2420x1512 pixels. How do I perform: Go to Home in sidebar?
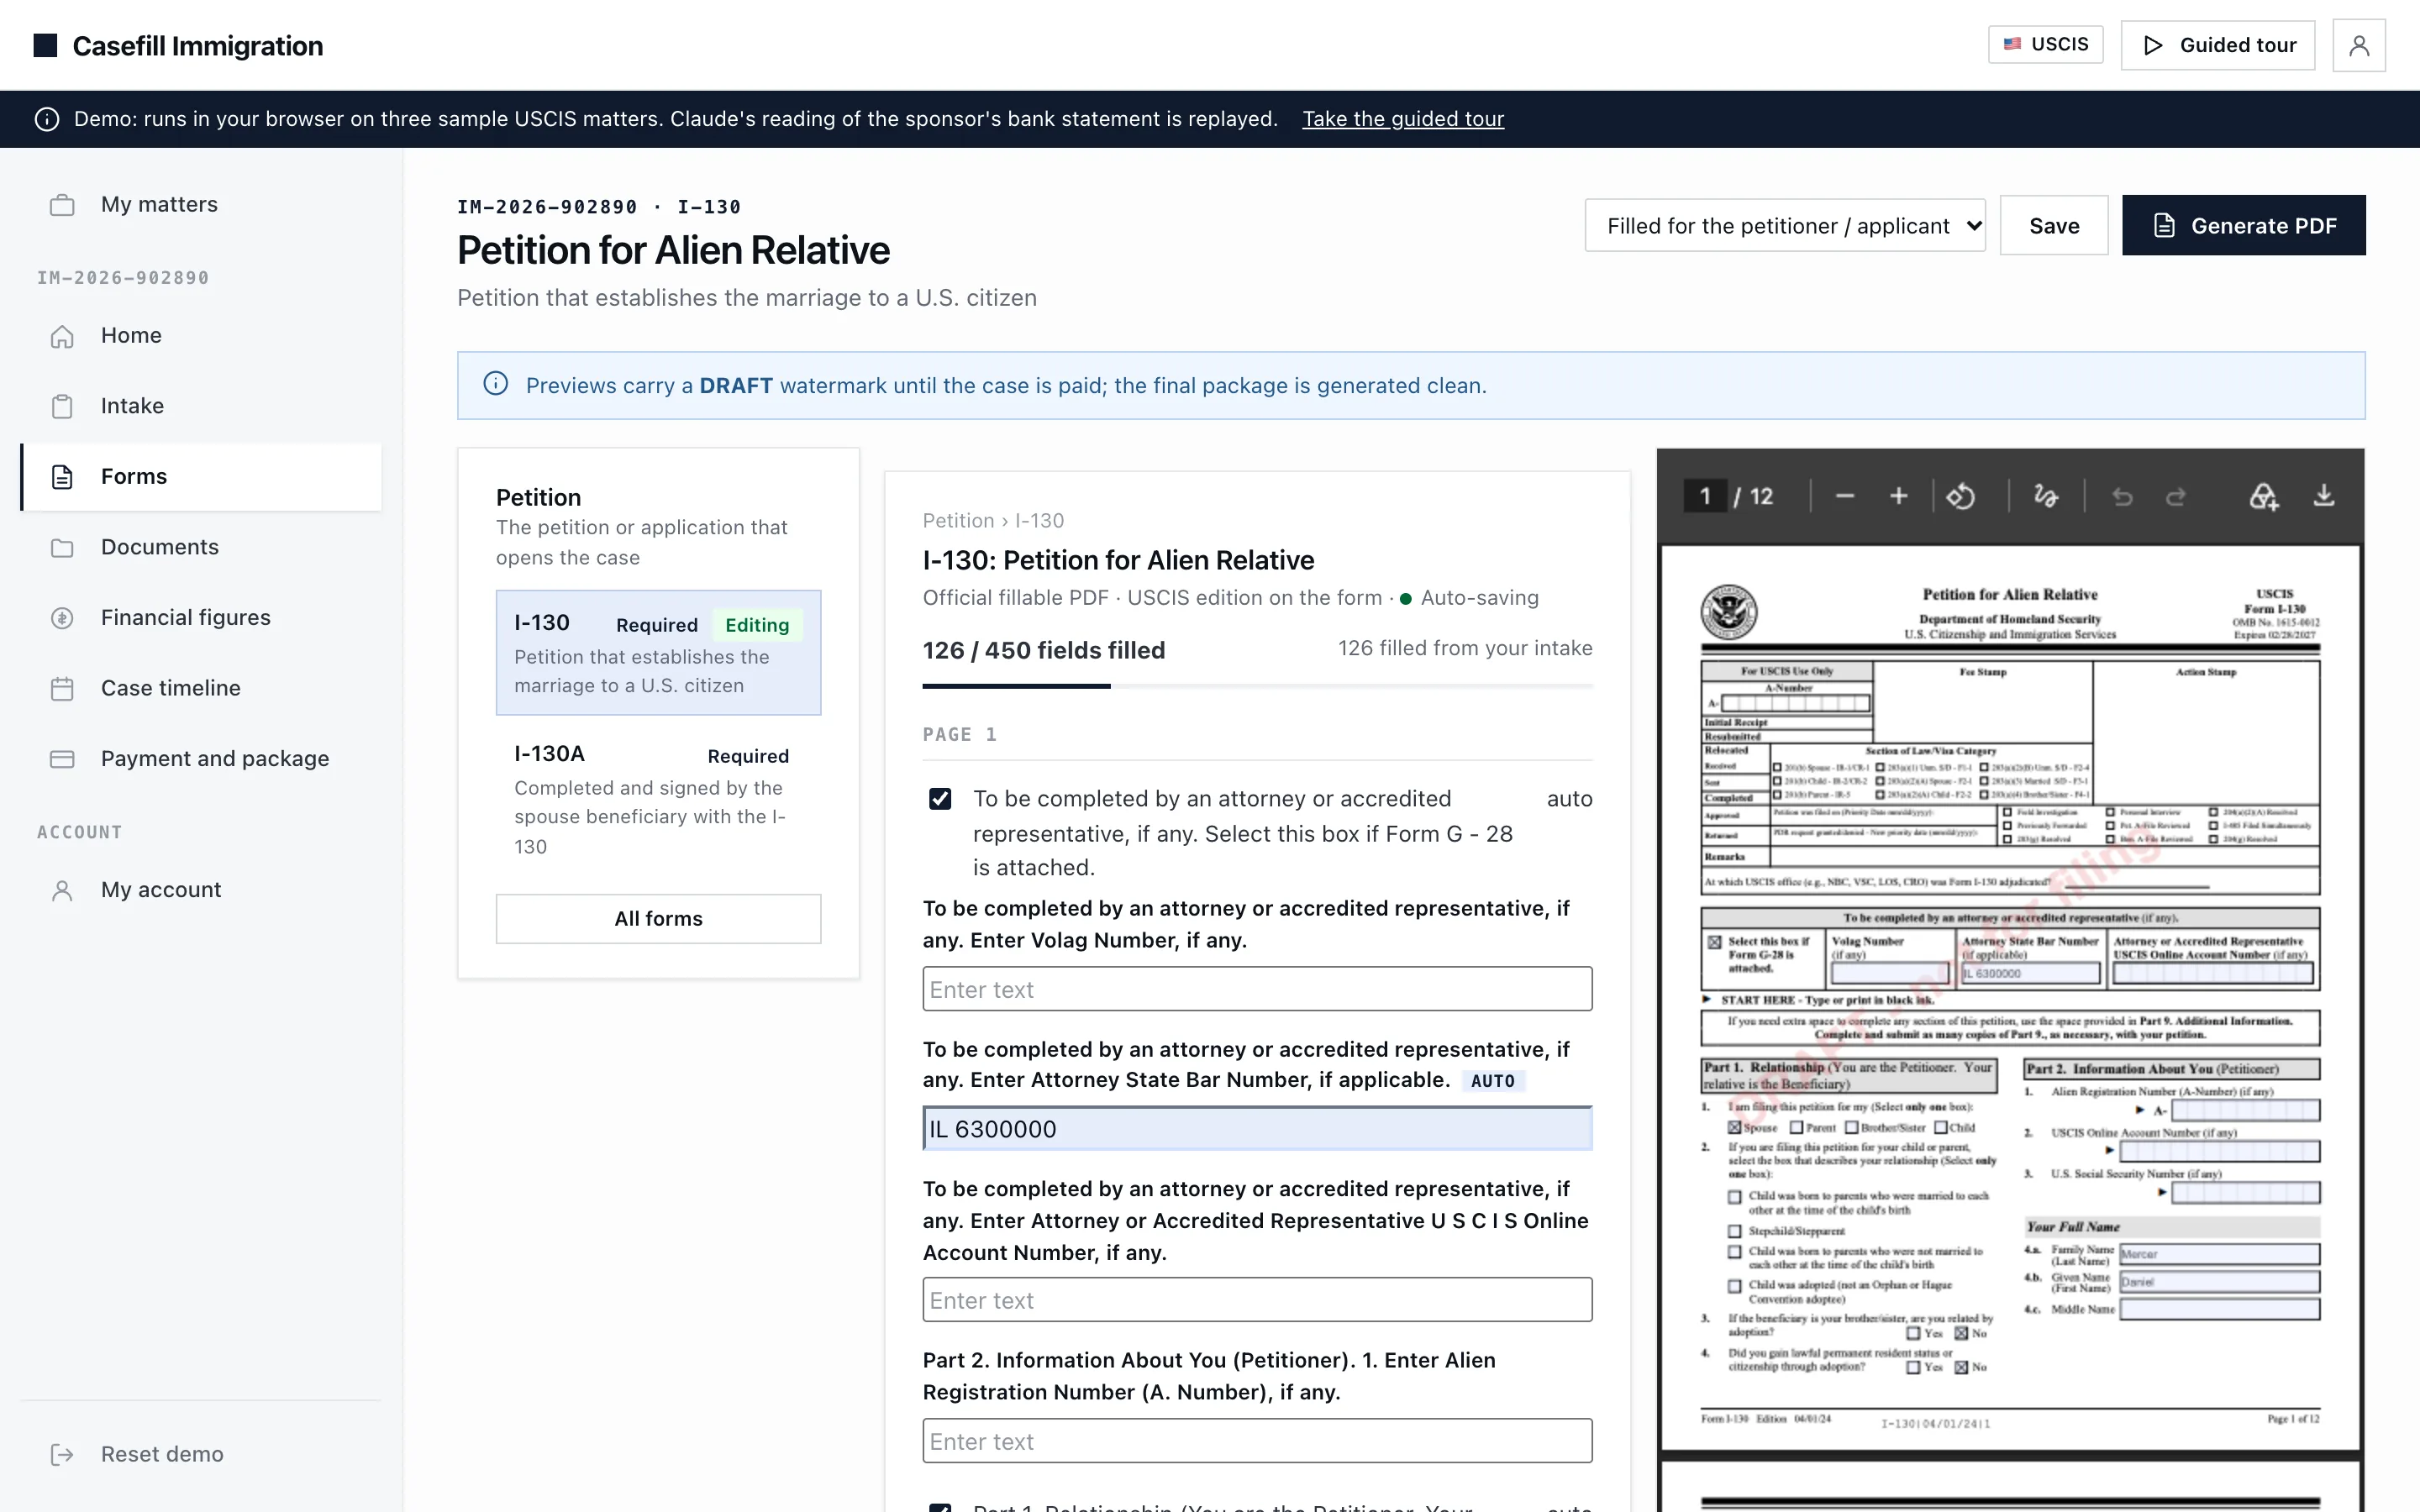pyautogui.click(x=201, y=335)
